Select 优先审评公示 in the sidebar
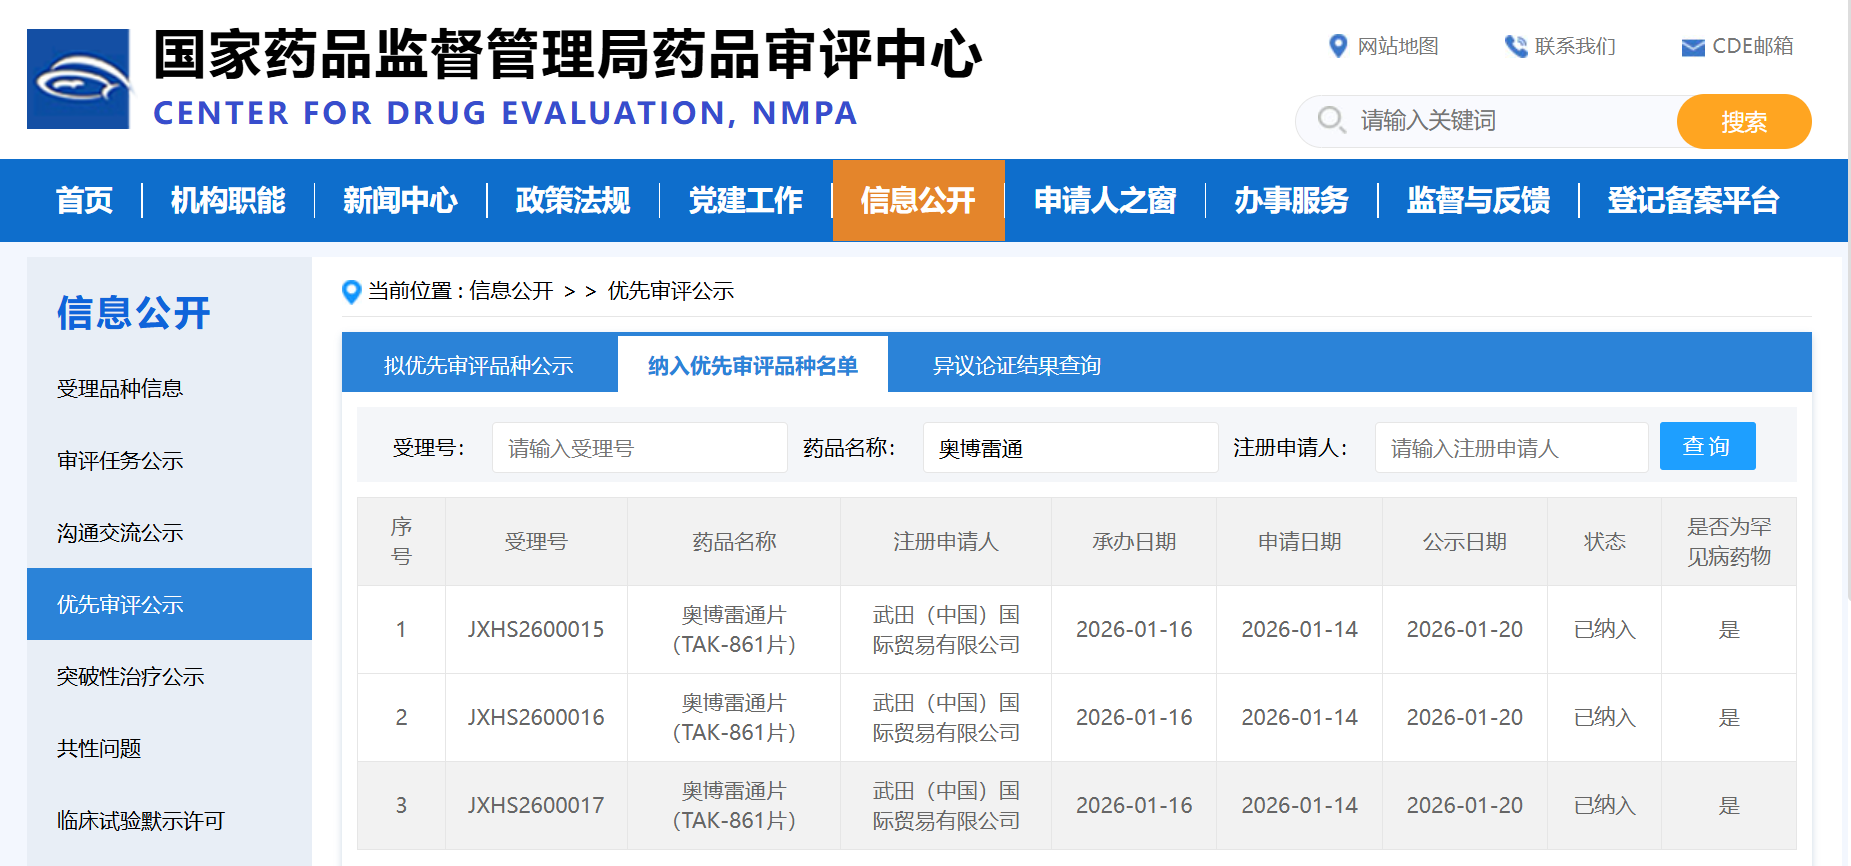Image resolution: width=1851 pixels, height=866 pixels. [x=169, y=604]
